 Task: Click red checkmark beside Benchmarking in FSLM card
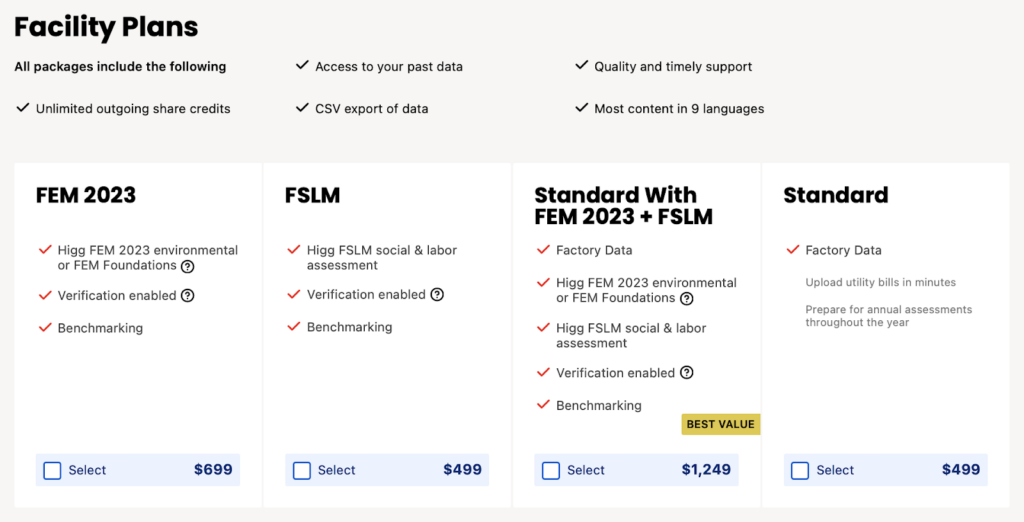294,326
